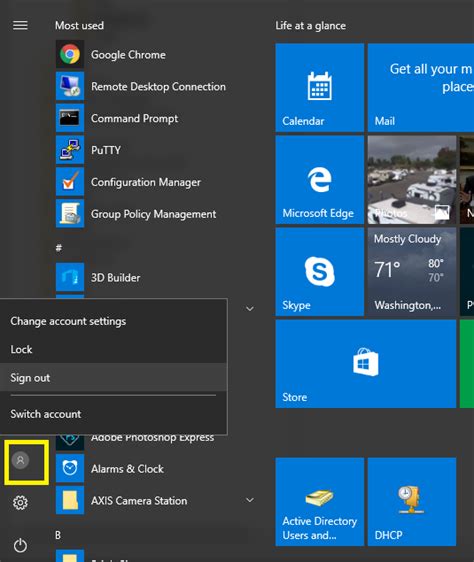
Task: Click the Power icon
Action: (20, 545)
